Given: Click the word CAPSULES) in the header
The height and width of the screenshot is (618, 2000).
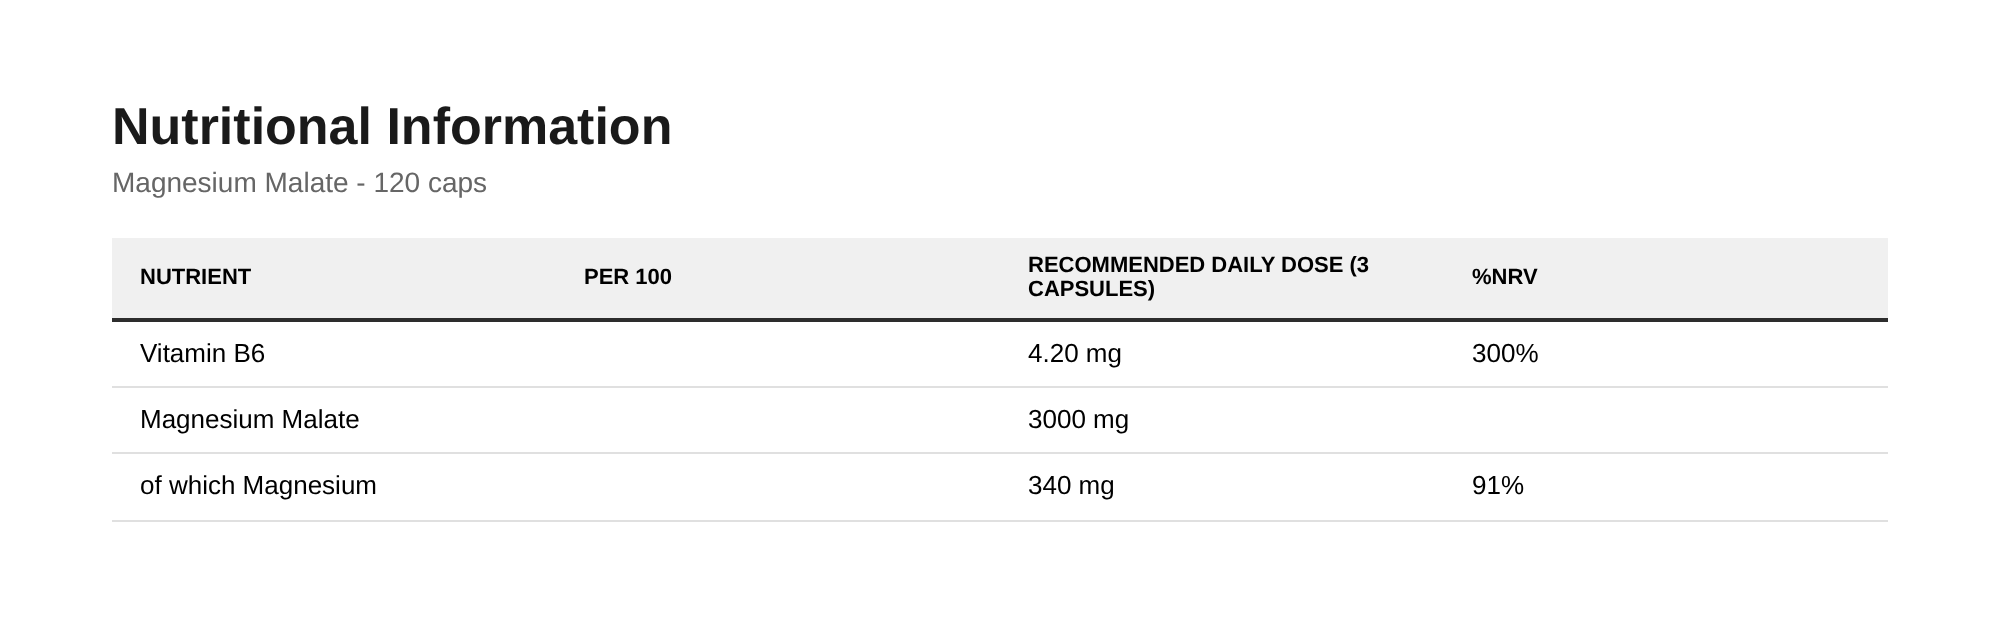Looking at the screenshot, I should 1091,289.
